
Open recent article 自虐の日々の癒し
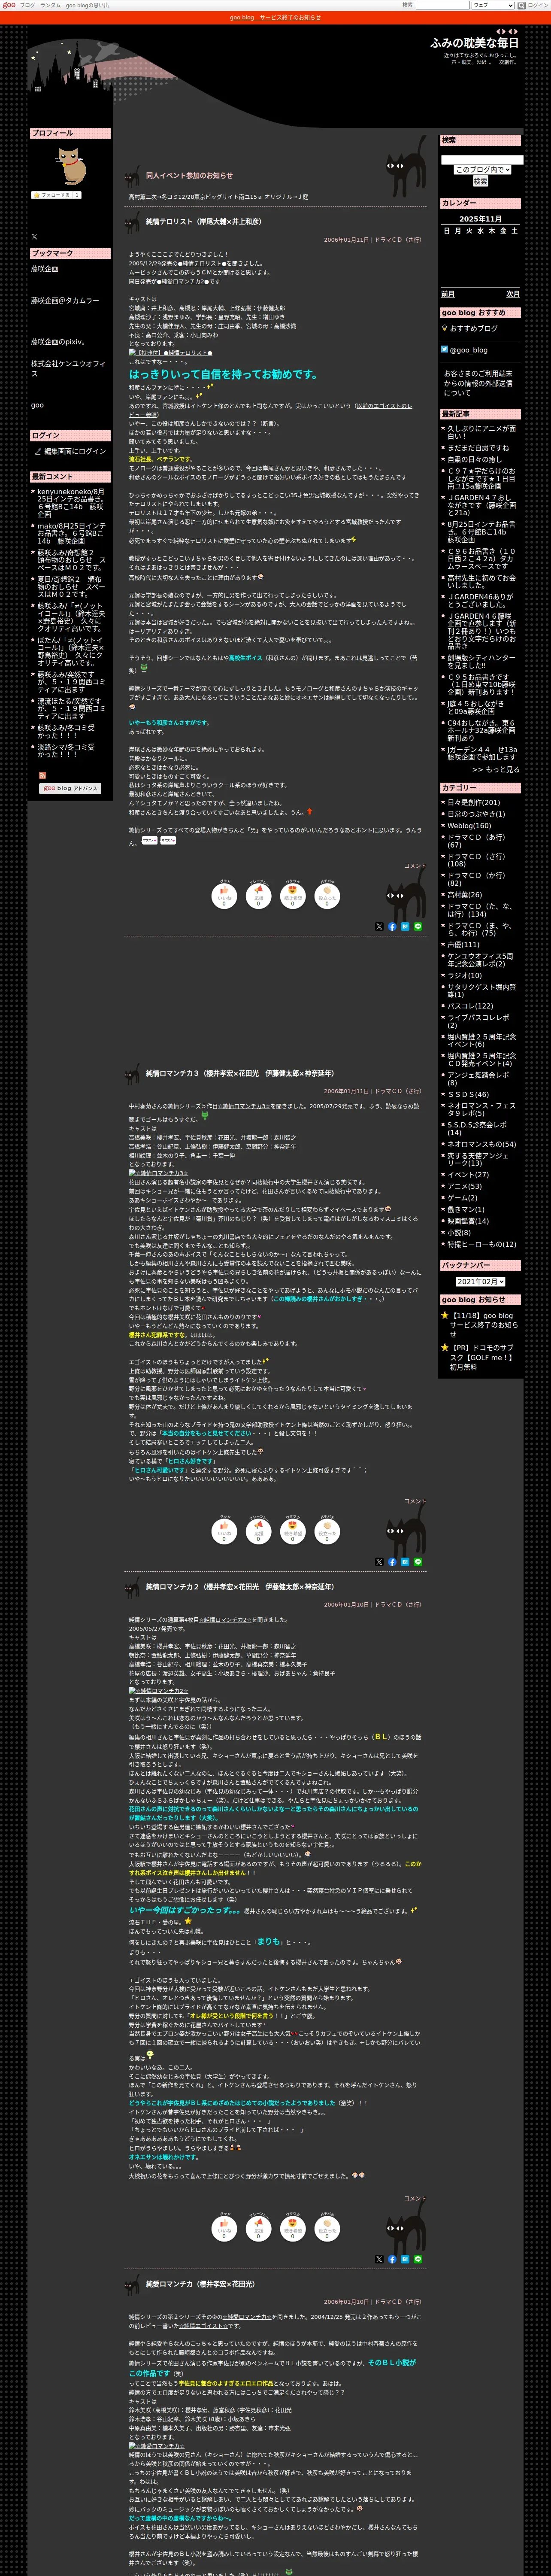pyautogui.click(x=475, y=459)
